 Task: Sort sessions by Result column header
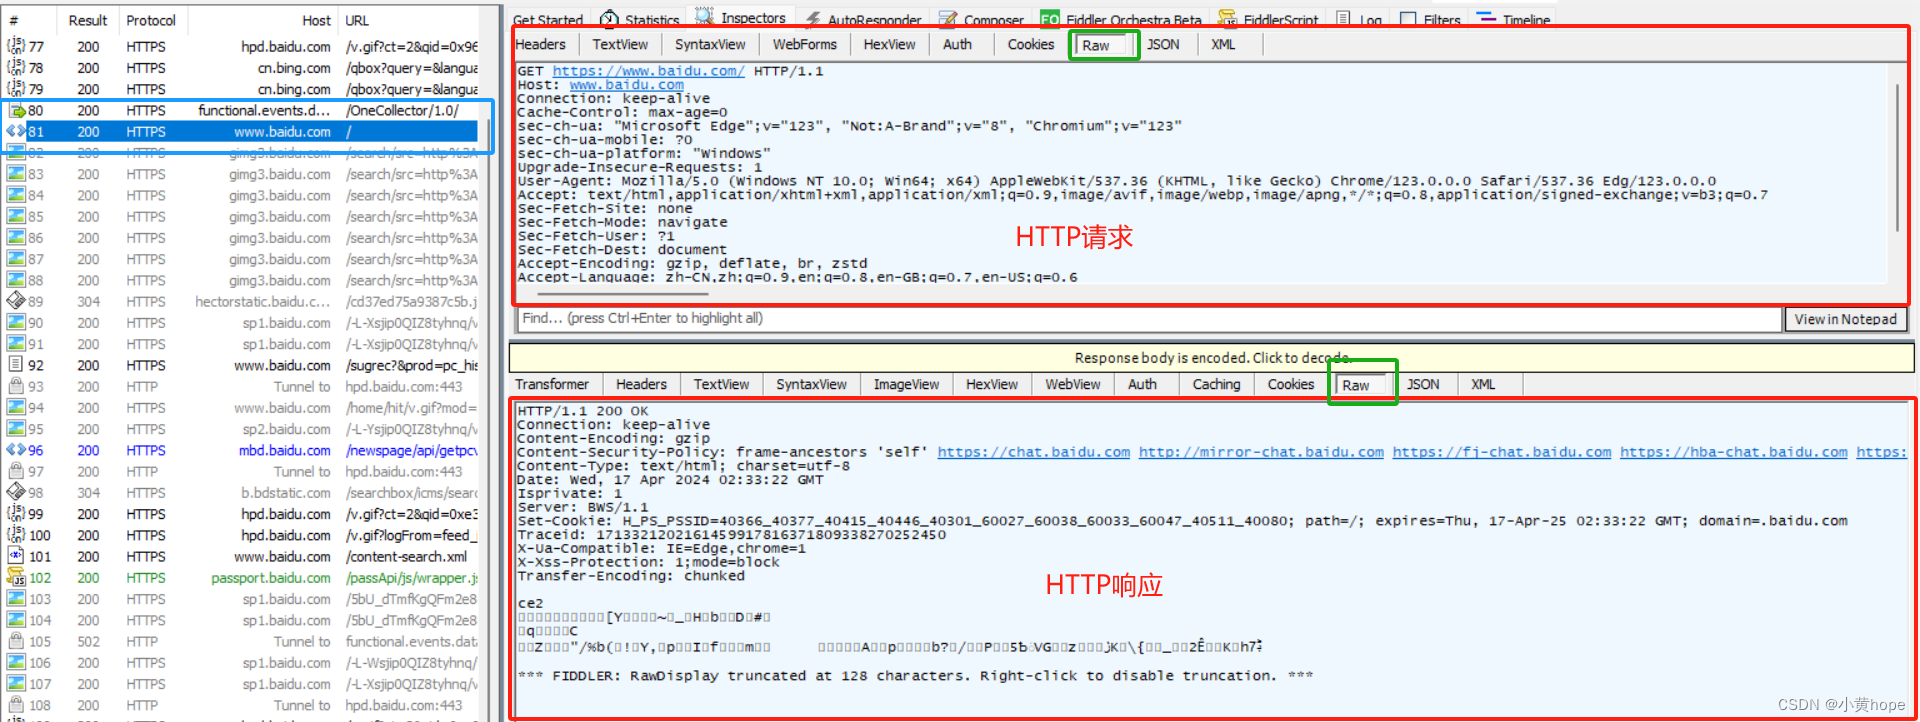coord(87,20)
